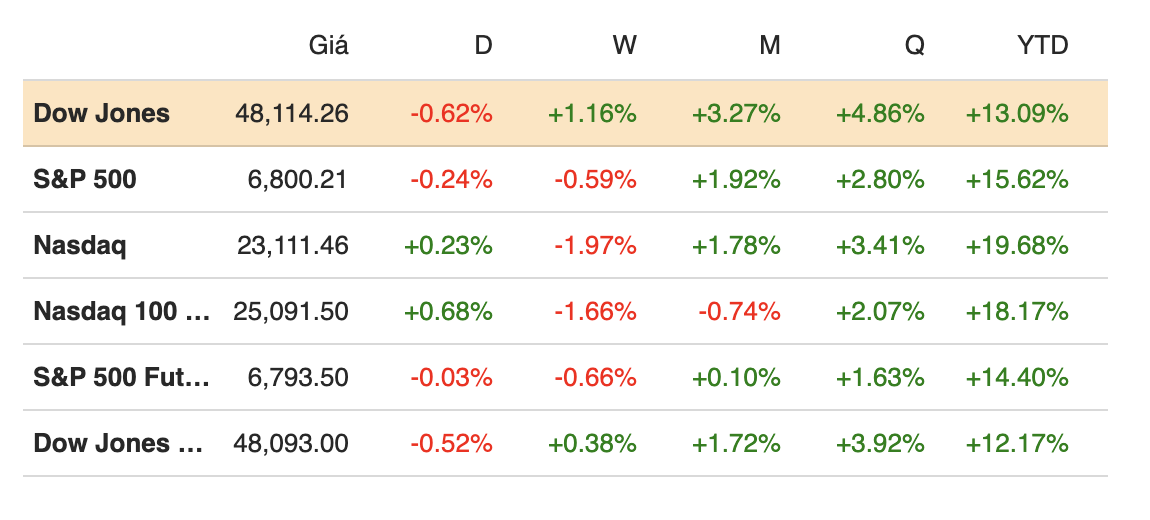Open the truncated Nasdaq 100 entry
This screenshot has width=1150, height=520.
pos(122,311)
